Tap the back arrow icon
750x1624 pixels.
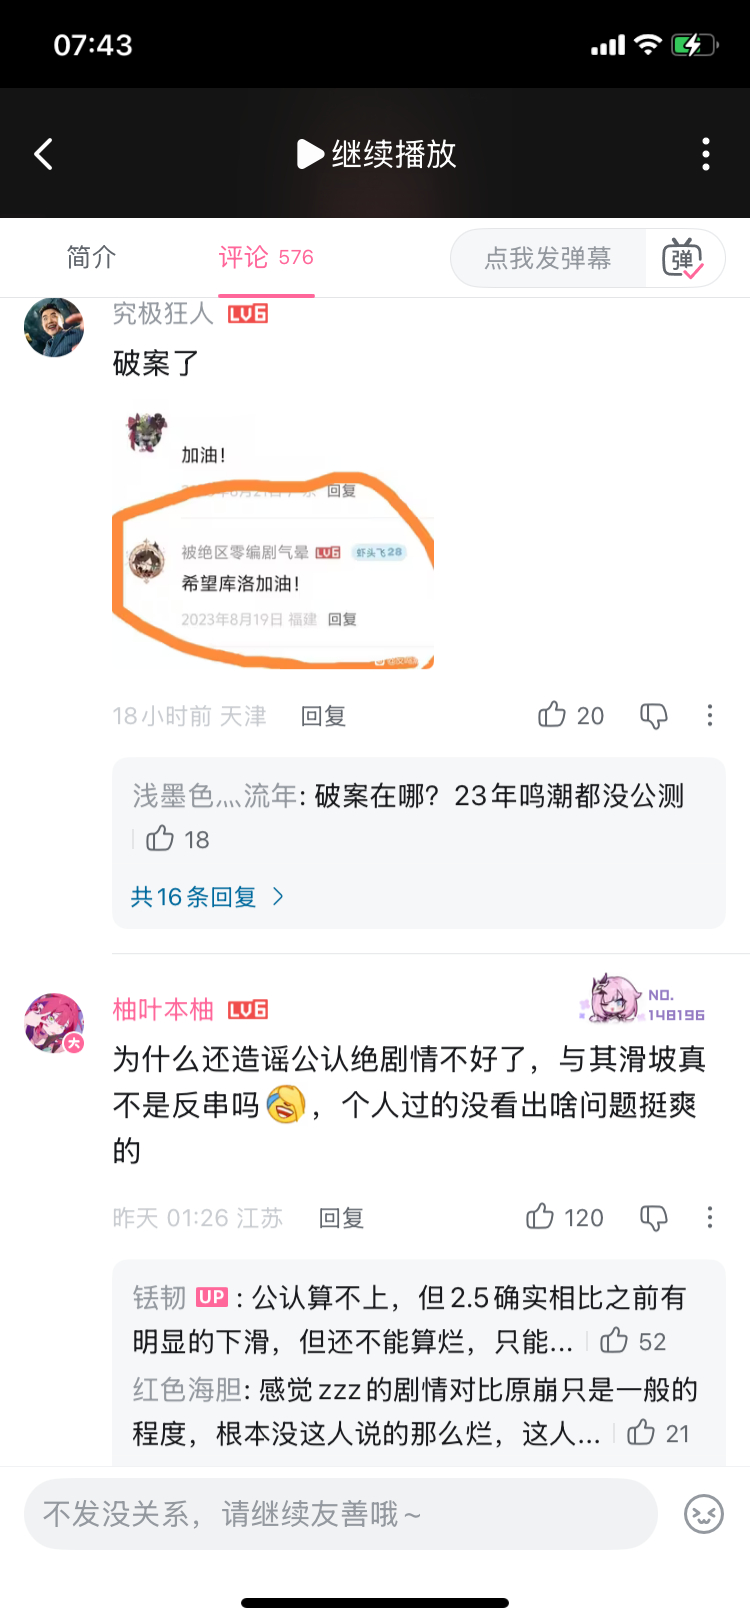43,154
